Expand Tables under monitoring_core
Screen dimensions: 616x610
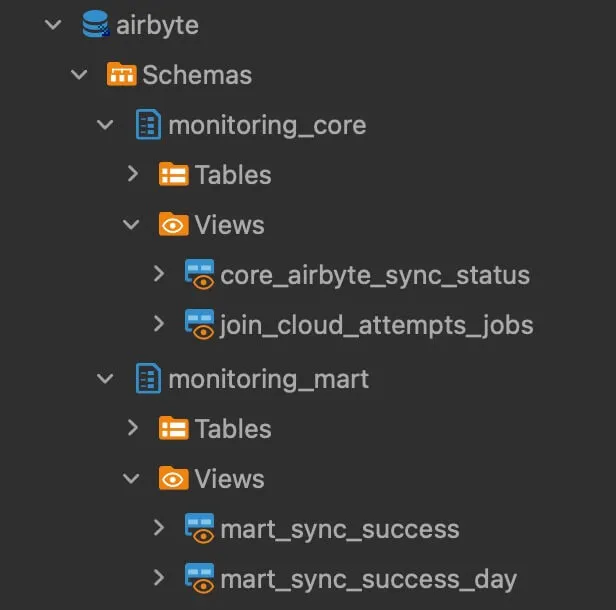tap(133, 174)
